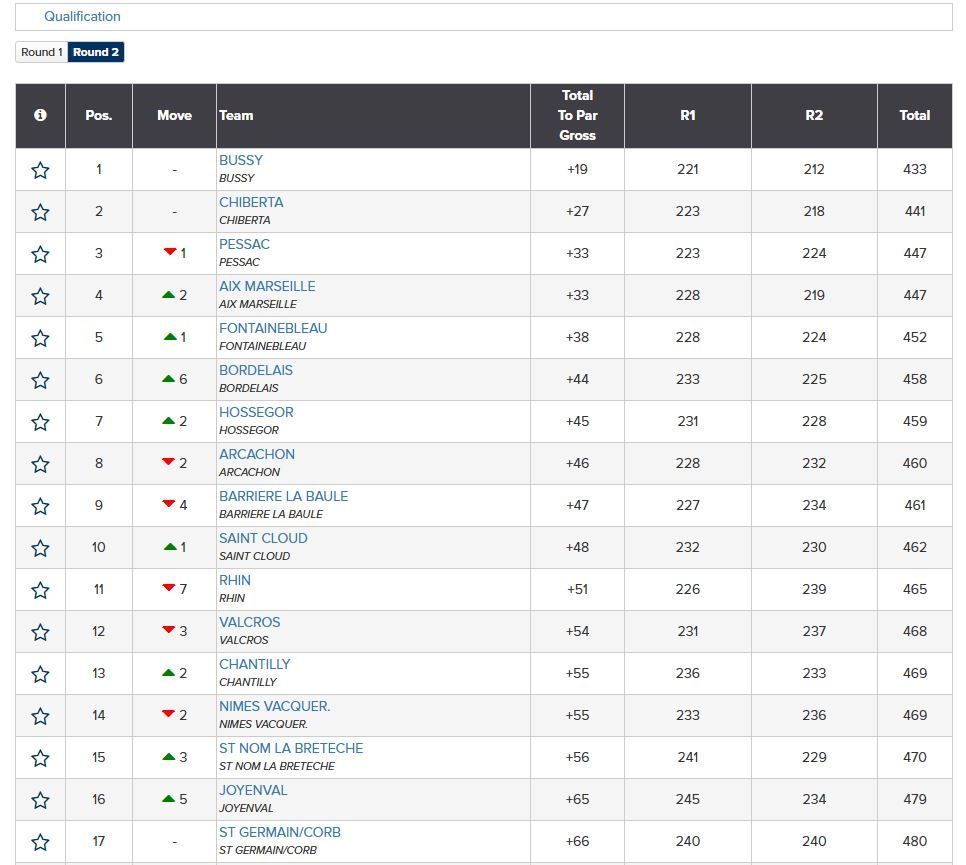Screen dimensions: 966x865
Task: Click AIX MARSEILLE's R2 score of 219
Action: click(x=814, y=296)
